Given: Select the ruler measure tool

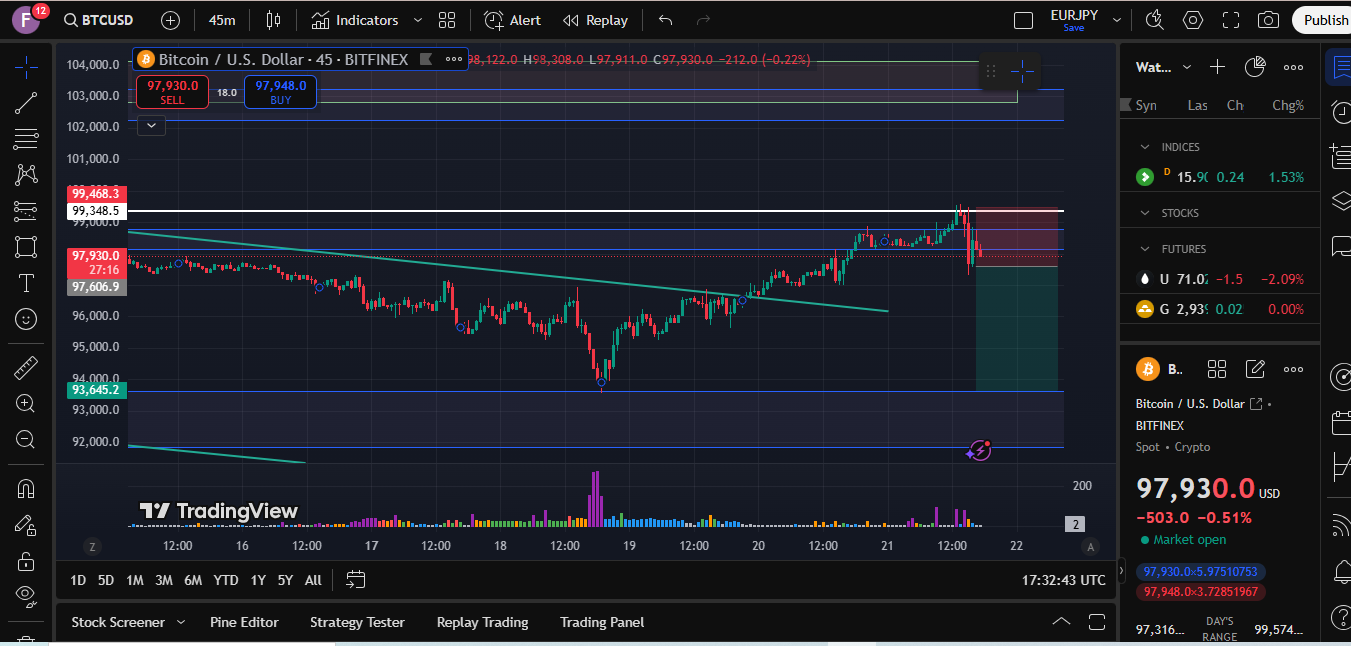Looking at the screenshot, I should [26, 368].
